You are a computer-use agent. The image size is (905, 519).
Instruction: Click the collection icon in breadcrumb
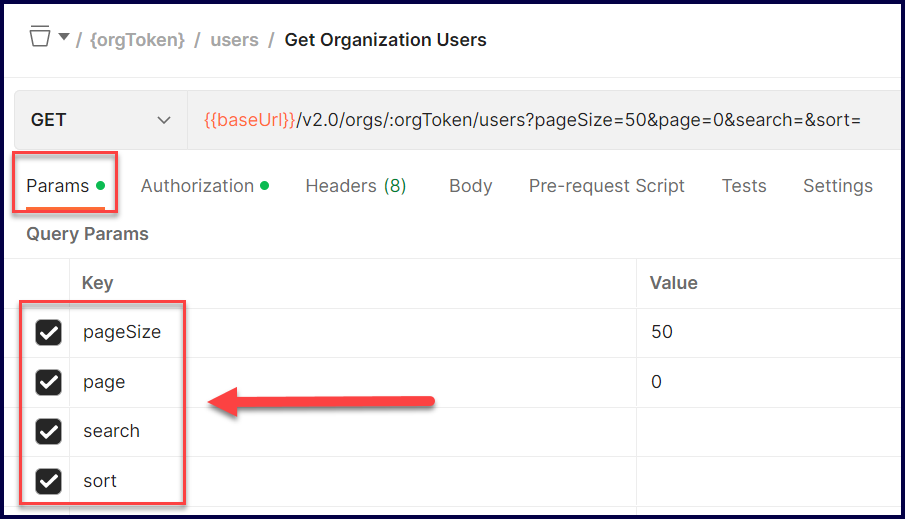39,38
